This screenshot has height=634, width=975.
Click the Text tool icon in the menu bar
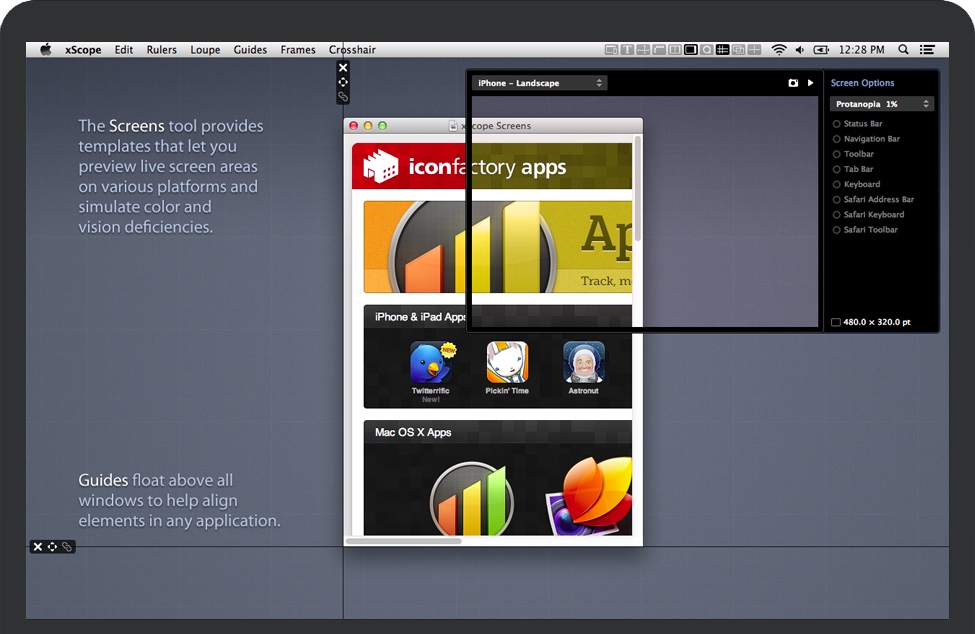[627, 50]
